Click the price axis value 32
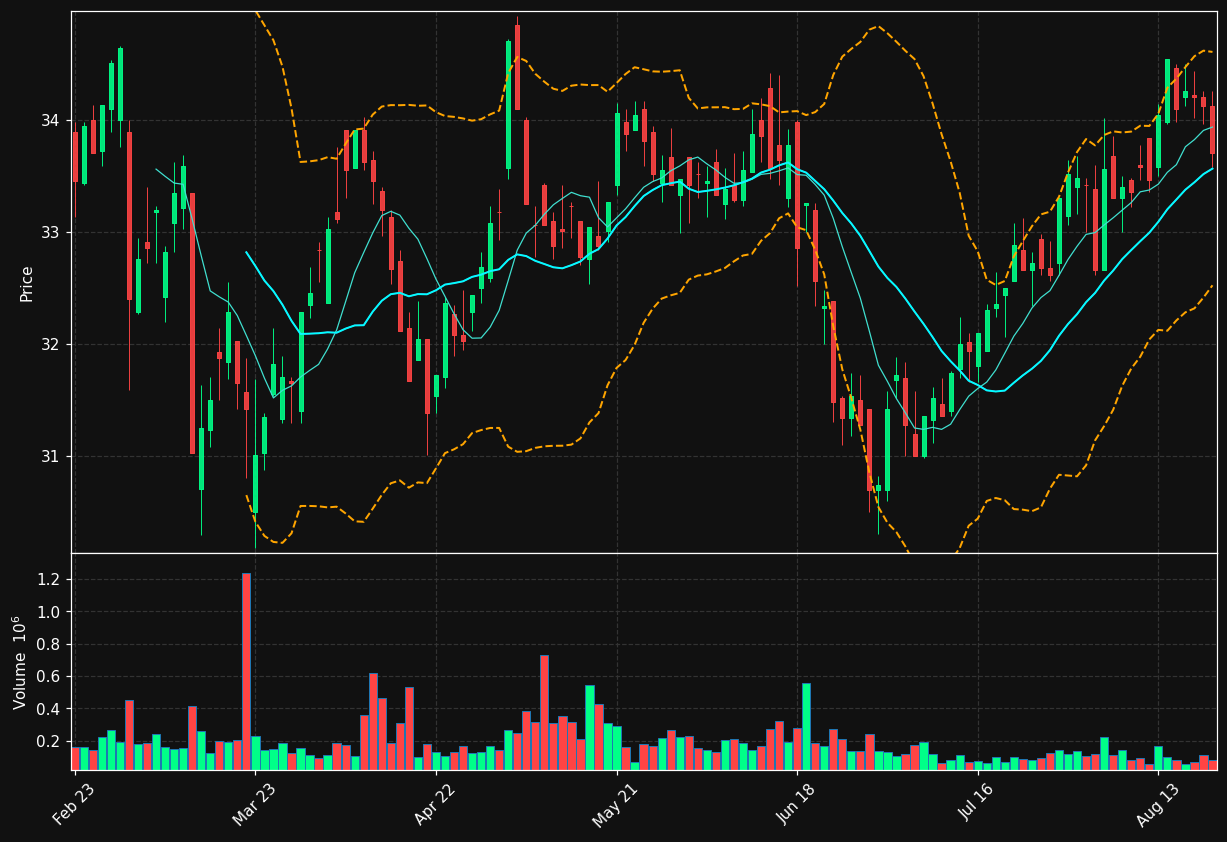 (49, 345)
